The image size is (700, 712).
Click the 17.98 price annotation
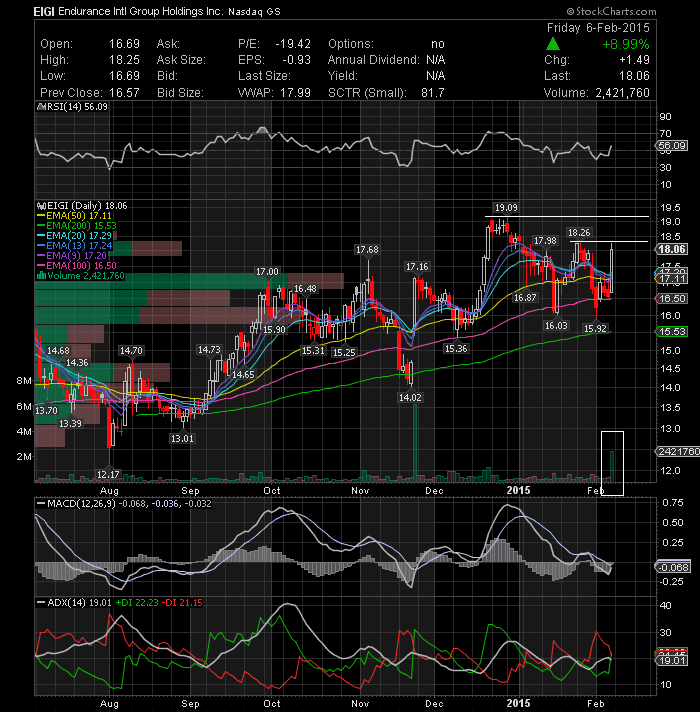click(x=545, y=241)
